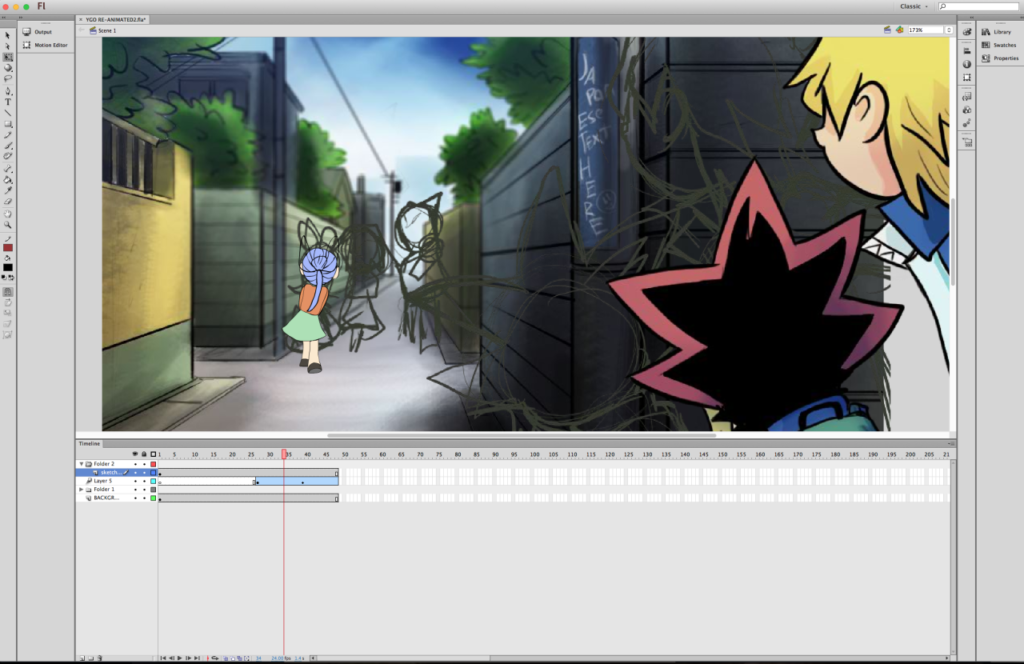Select the Deco tool

pyautogui.click(x=8, y=156)
